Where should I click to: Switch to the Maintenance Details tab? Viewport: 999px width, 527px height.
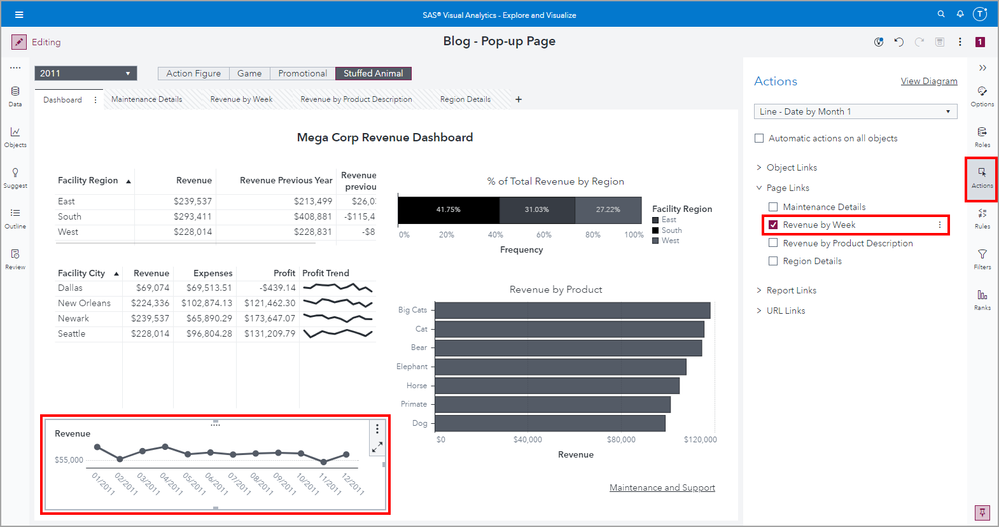pyautogui.click(x=147, y=99)
